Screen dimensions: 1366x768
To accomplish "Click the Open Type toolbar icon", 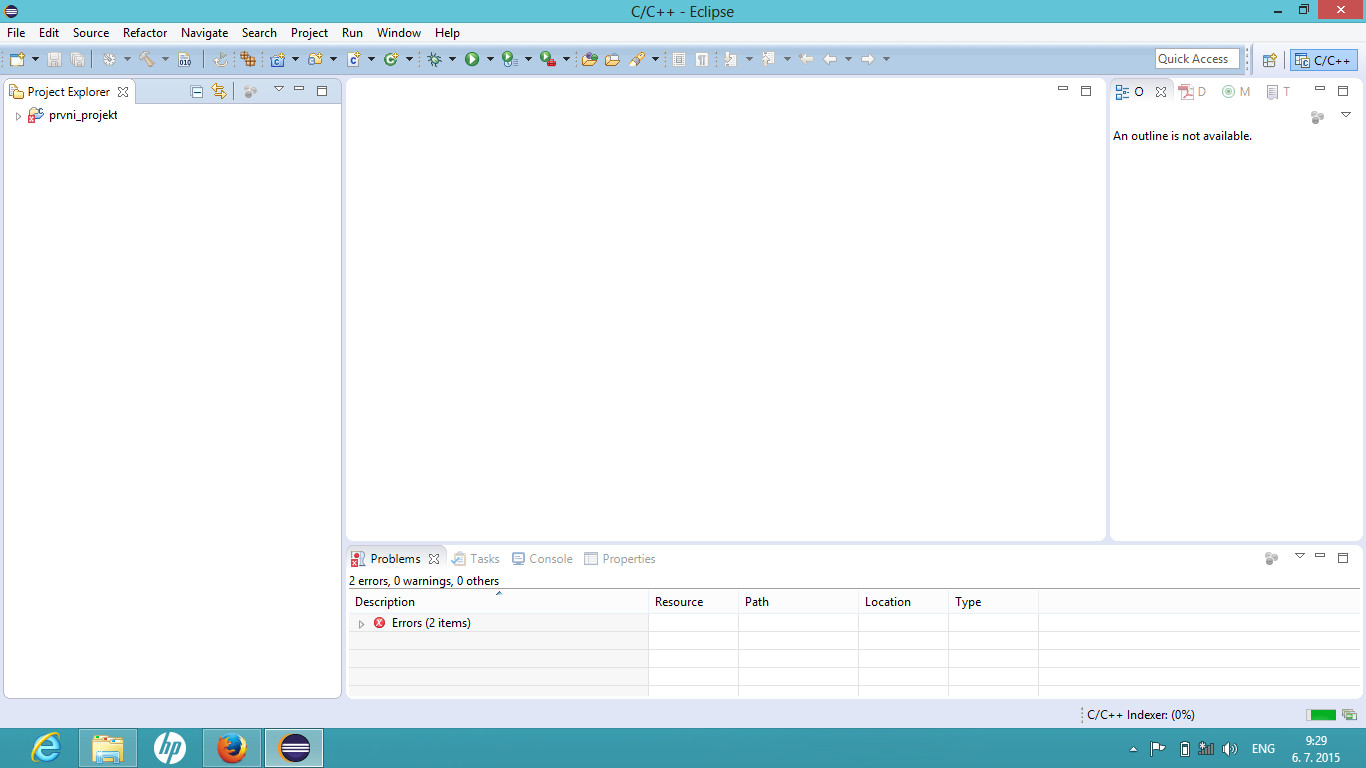I will click(589, 60).
